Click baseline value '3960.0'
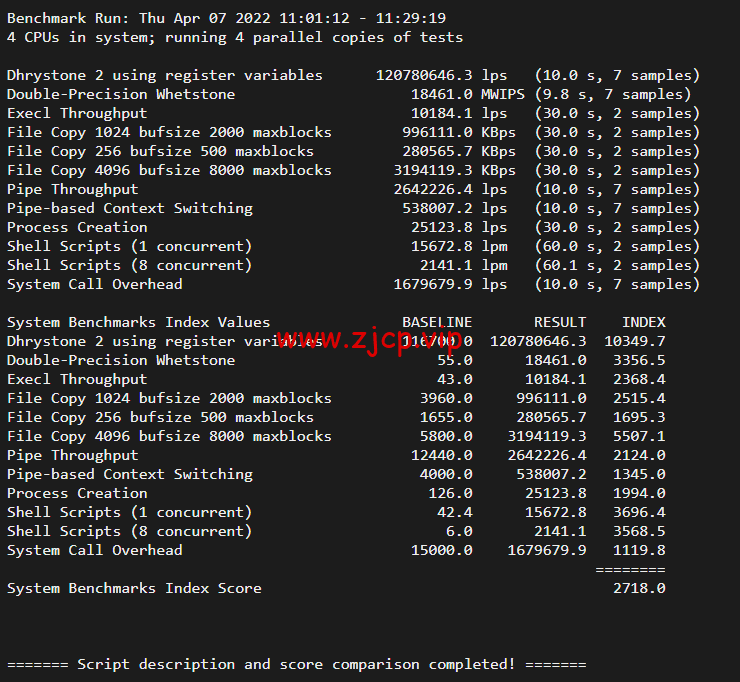740x682 pixels. pos(446,398)
